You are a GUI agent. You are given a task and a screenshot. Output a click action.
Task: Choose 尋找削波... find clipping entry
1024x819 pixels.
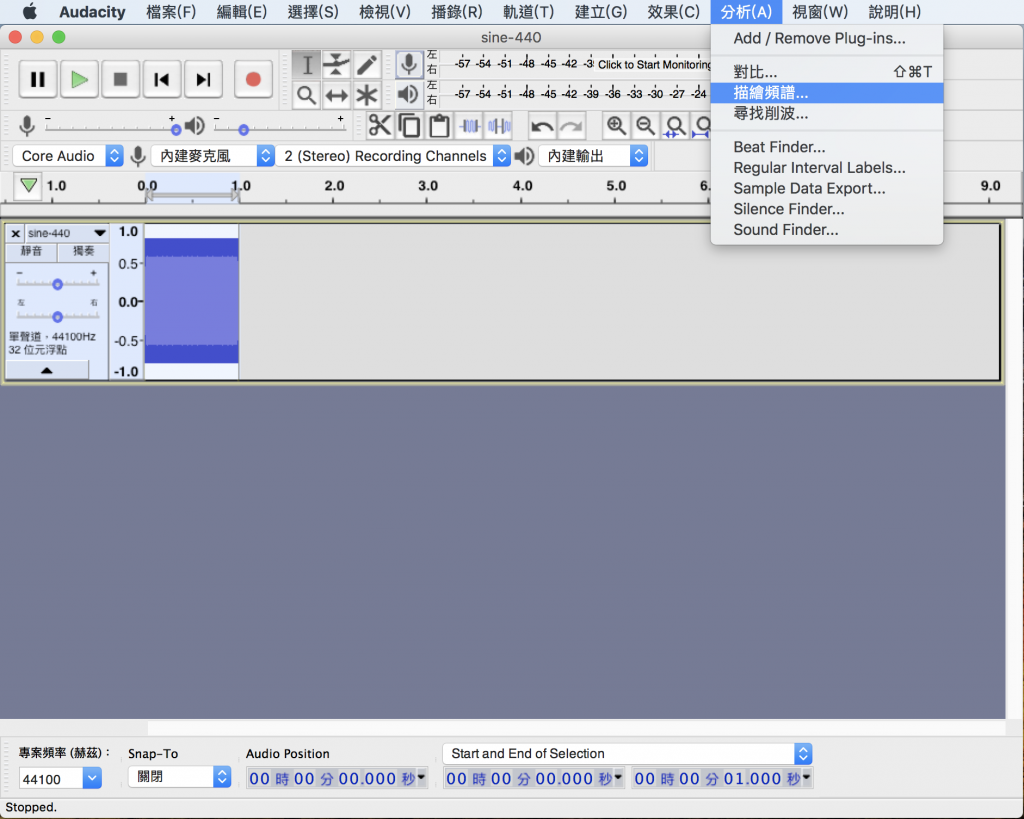(x=827, y=114)
